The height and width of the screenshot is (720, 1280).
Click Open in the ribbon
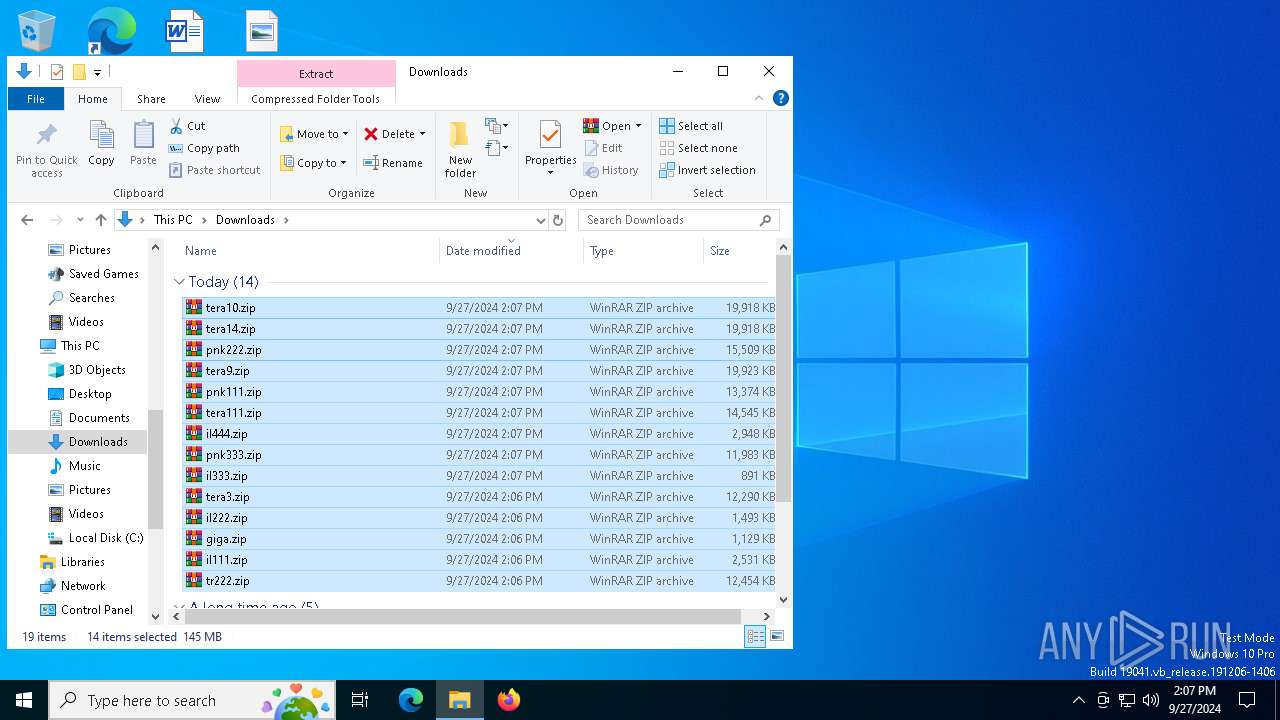coord(607,126)
